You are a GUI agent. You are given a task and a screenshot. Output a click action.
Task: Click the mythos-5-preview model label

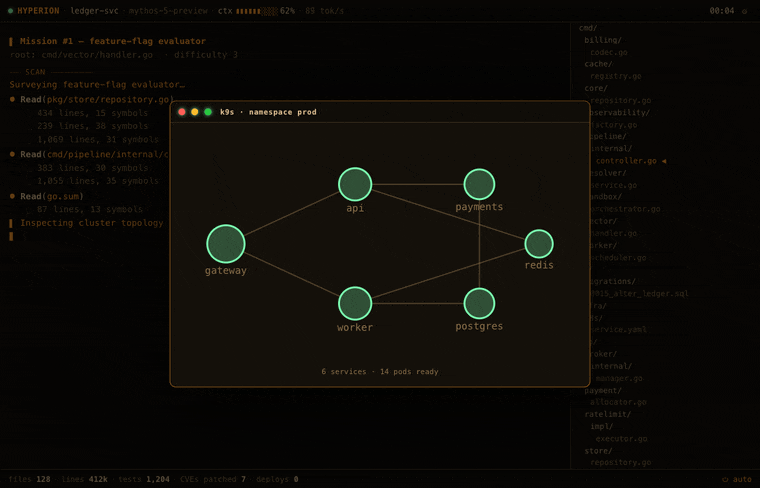point(168,11)
